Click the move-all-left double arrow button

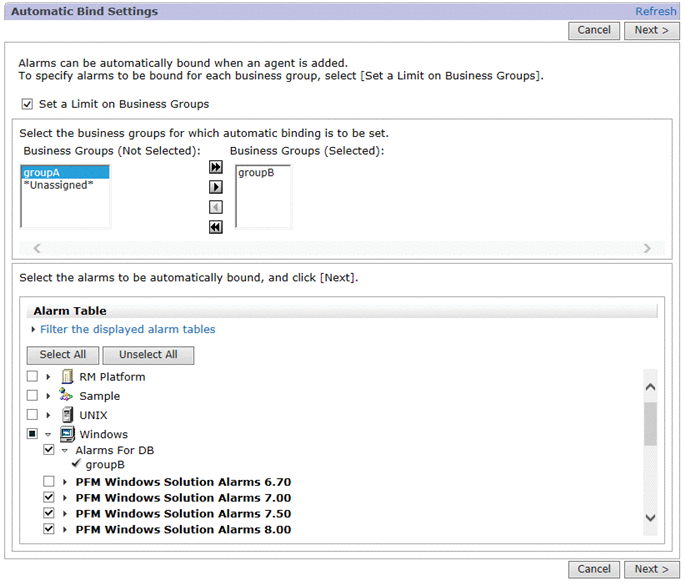coord(215,227)
